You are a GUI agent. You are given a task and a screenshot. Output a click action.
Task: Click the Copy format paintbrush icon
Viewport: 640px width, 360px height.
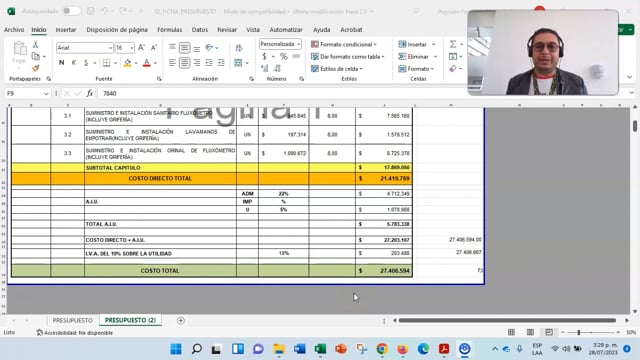click(x=36, y=68)
